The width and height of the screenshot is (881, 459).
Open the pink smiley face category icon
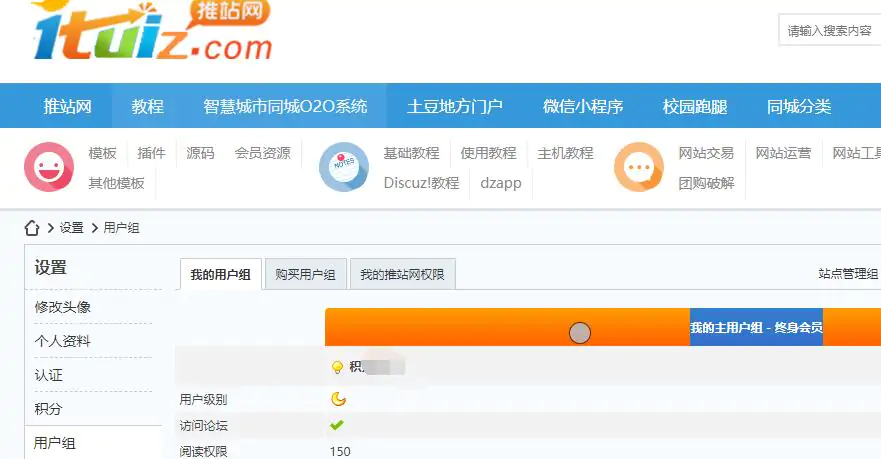(49, 167)
